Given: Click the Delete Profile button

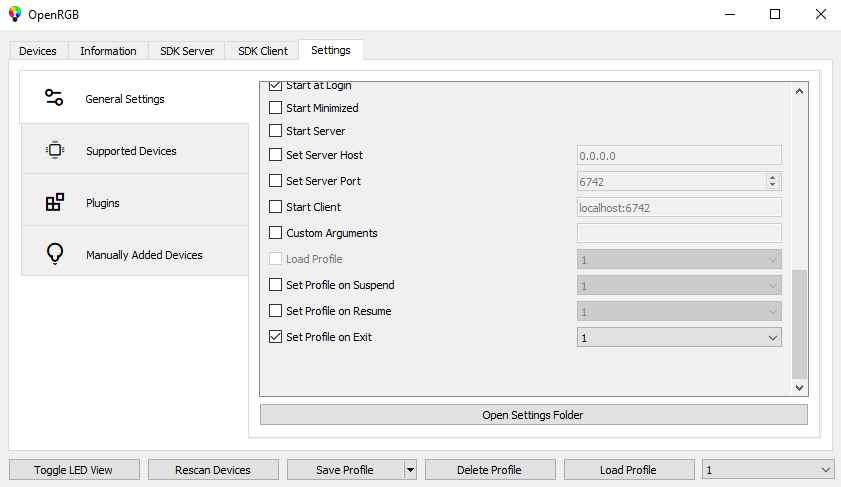Looking at the screenshot, I should click(490, 470).
